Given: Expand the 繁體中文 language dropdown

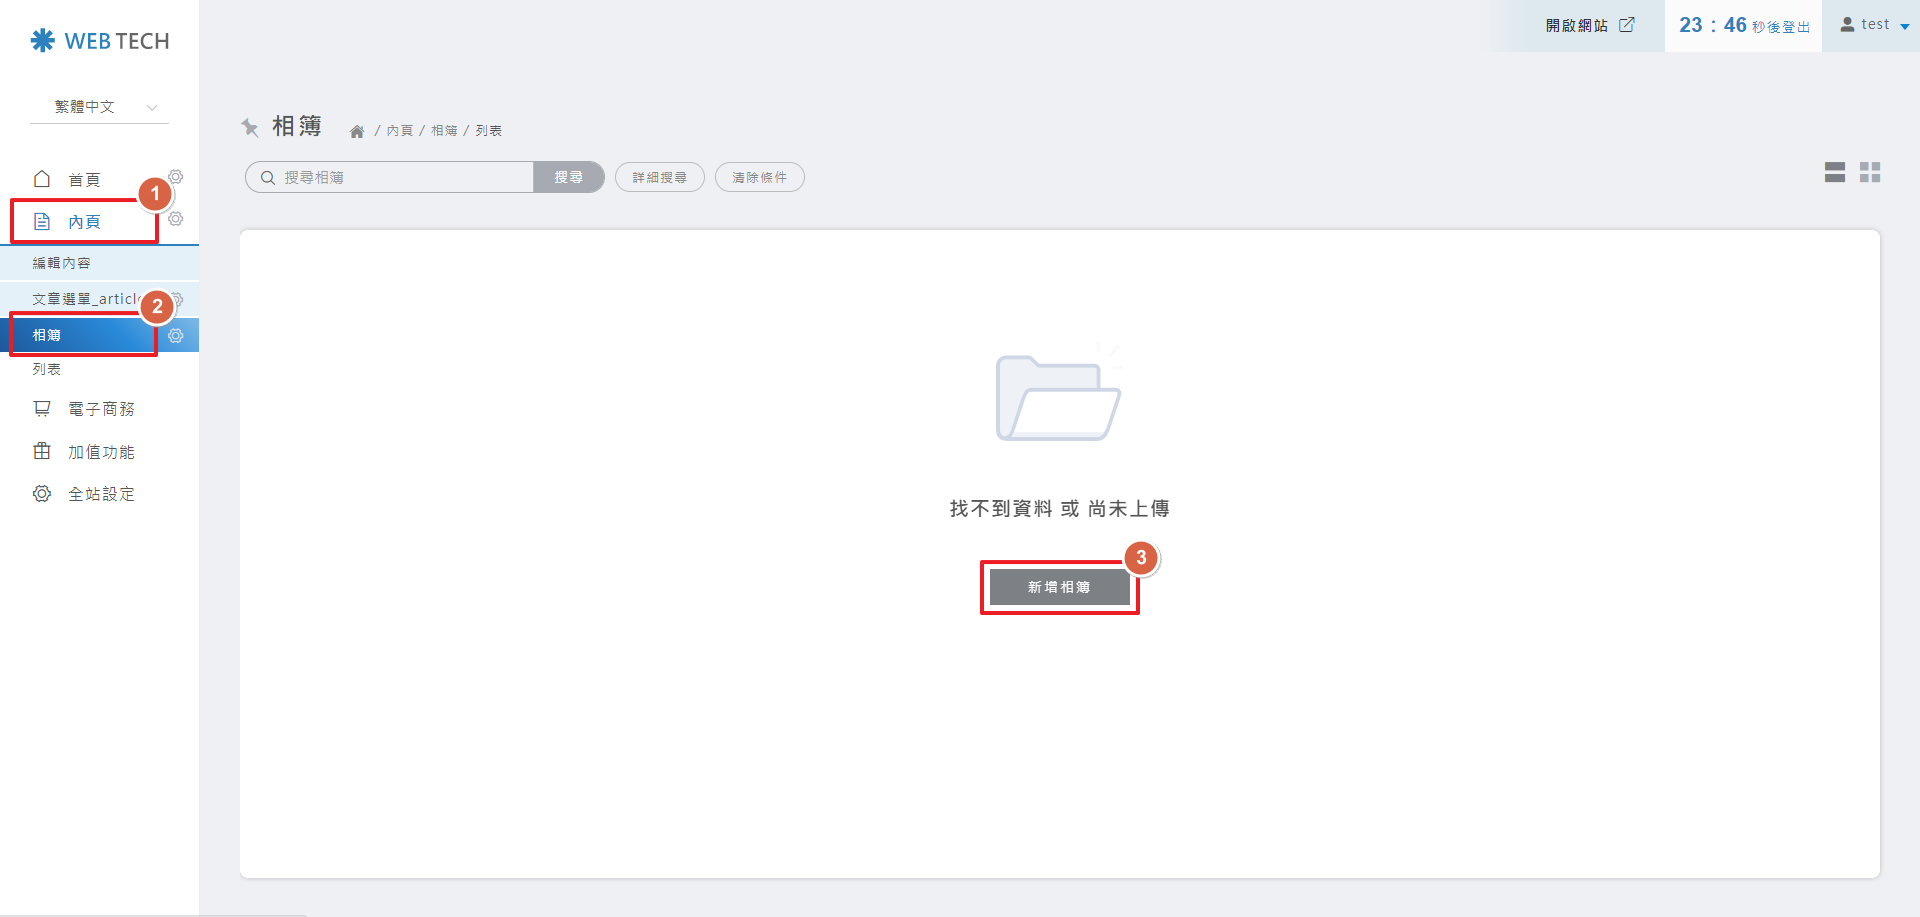Looking at the screenshot, I should [100, 107].
